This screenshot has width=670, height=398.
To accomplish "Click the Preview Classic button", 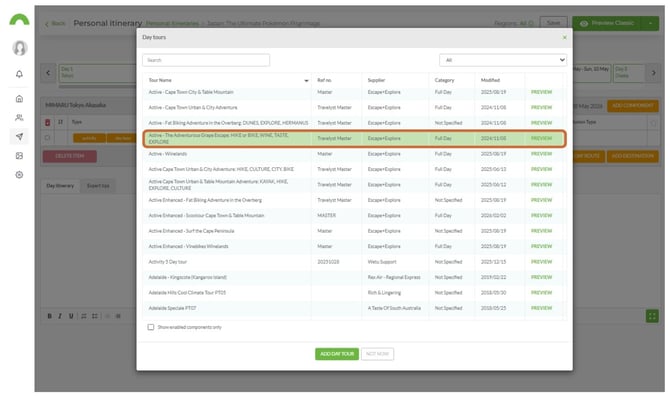I will 607,23.
